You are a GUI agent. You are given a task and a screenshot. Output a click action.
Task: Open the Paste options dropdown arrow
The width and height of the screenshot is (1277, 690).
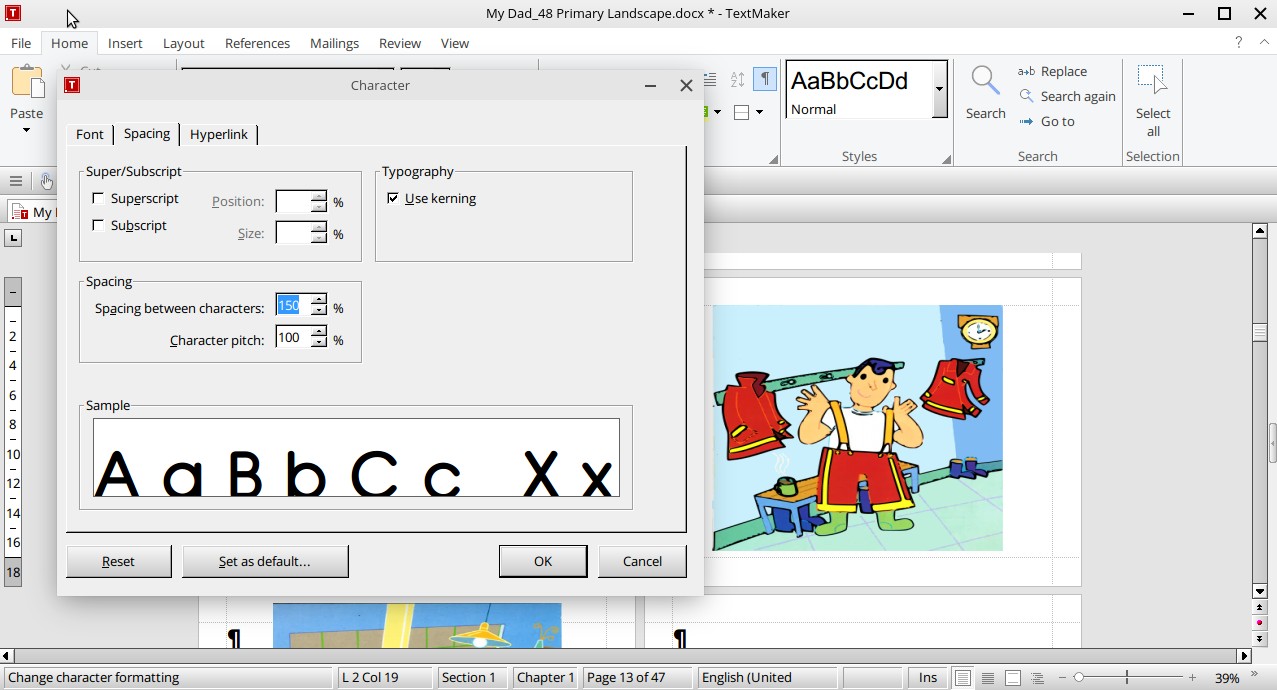coord(27,131)
